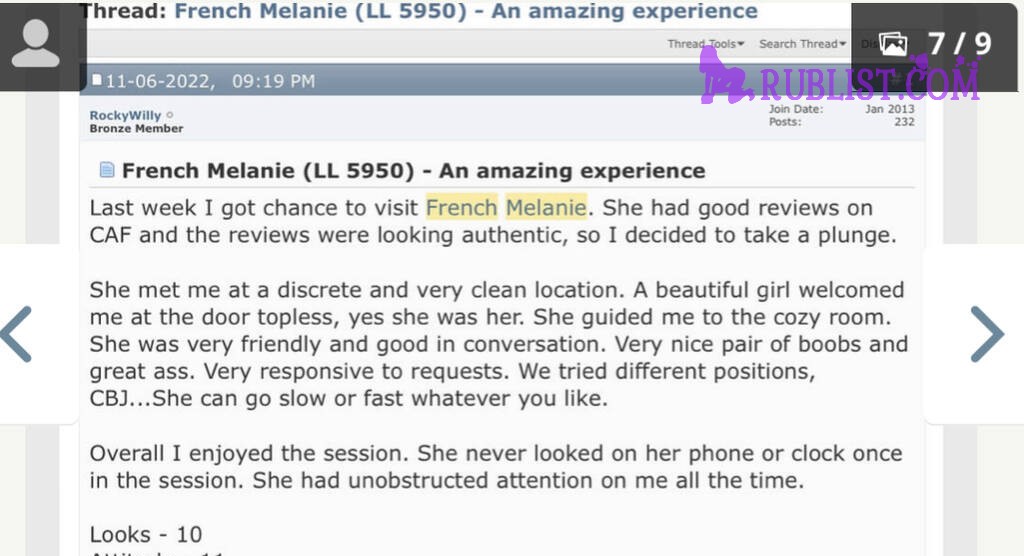Click the 11-06-2022 post date header
1024x556 pixels.
click(210, 81)
